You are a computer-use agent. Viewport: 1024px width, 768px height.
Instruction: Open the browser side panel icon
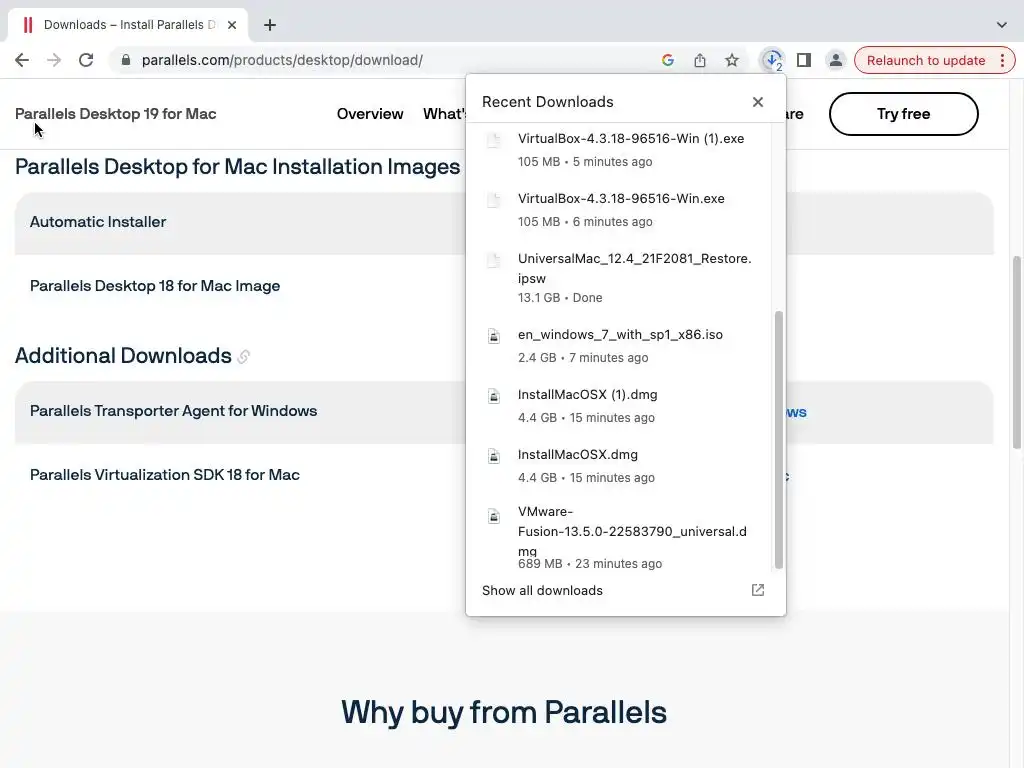[803, 60]
